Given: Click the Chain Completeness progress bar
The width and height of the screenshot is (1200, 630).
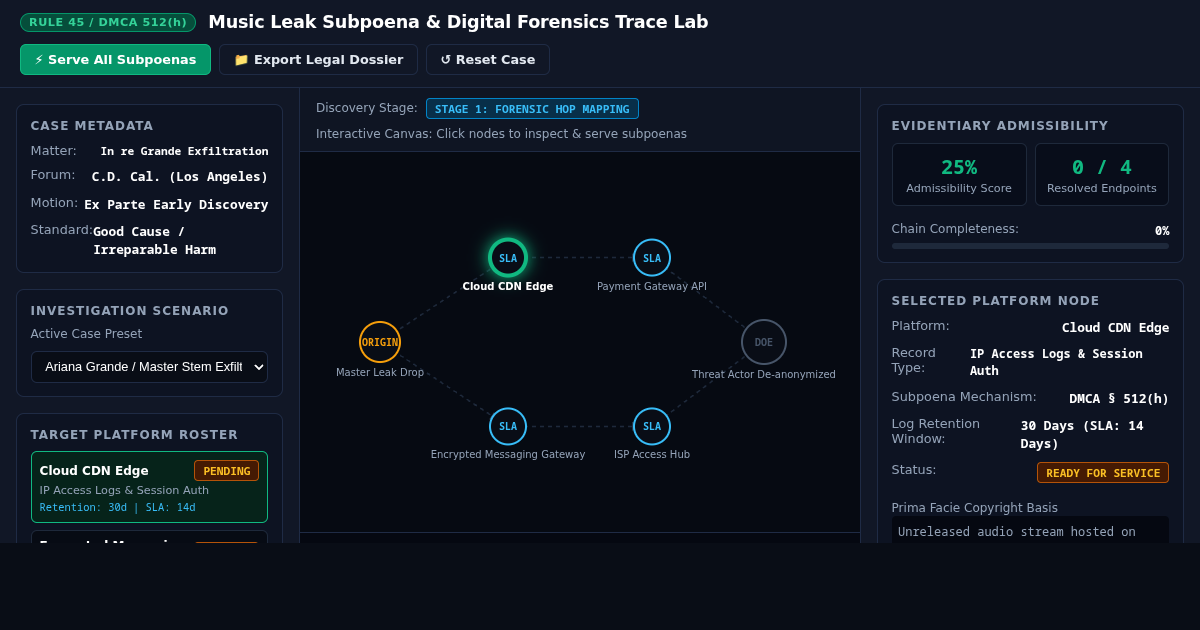Looking at the screenshot, I should [x=1030, y=246].
